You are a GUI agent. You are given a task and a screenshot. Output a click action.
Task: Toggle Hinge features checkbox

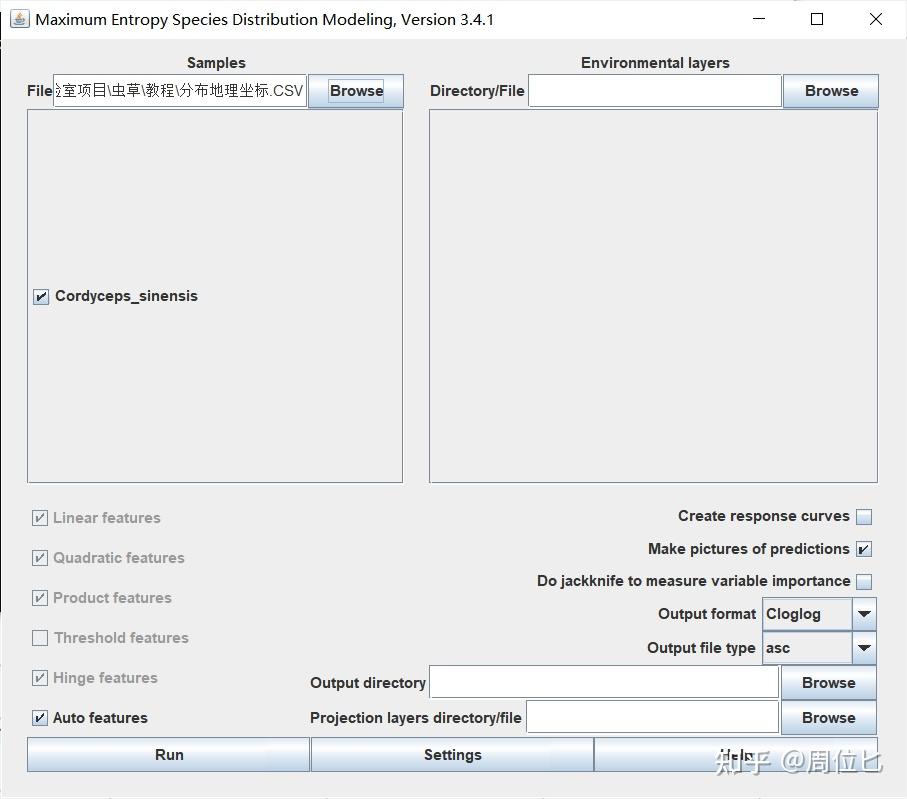pyautogui.click(x=39, y=678)
